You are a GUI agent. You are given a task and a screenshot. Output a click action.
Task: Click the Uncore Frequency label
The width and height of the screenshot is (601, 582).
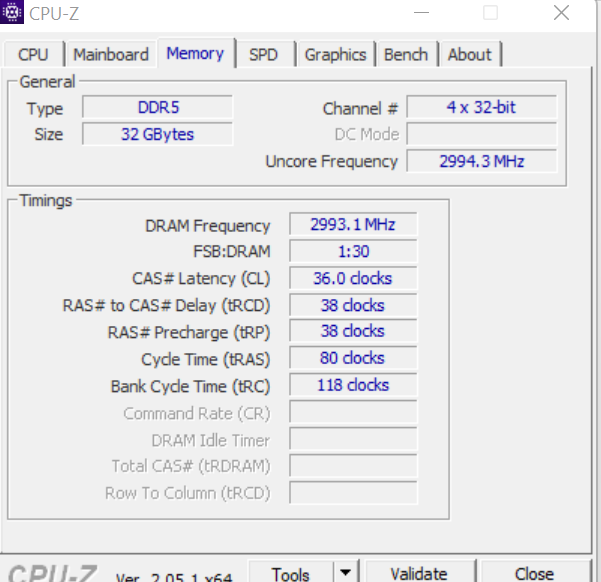point(332,161)
